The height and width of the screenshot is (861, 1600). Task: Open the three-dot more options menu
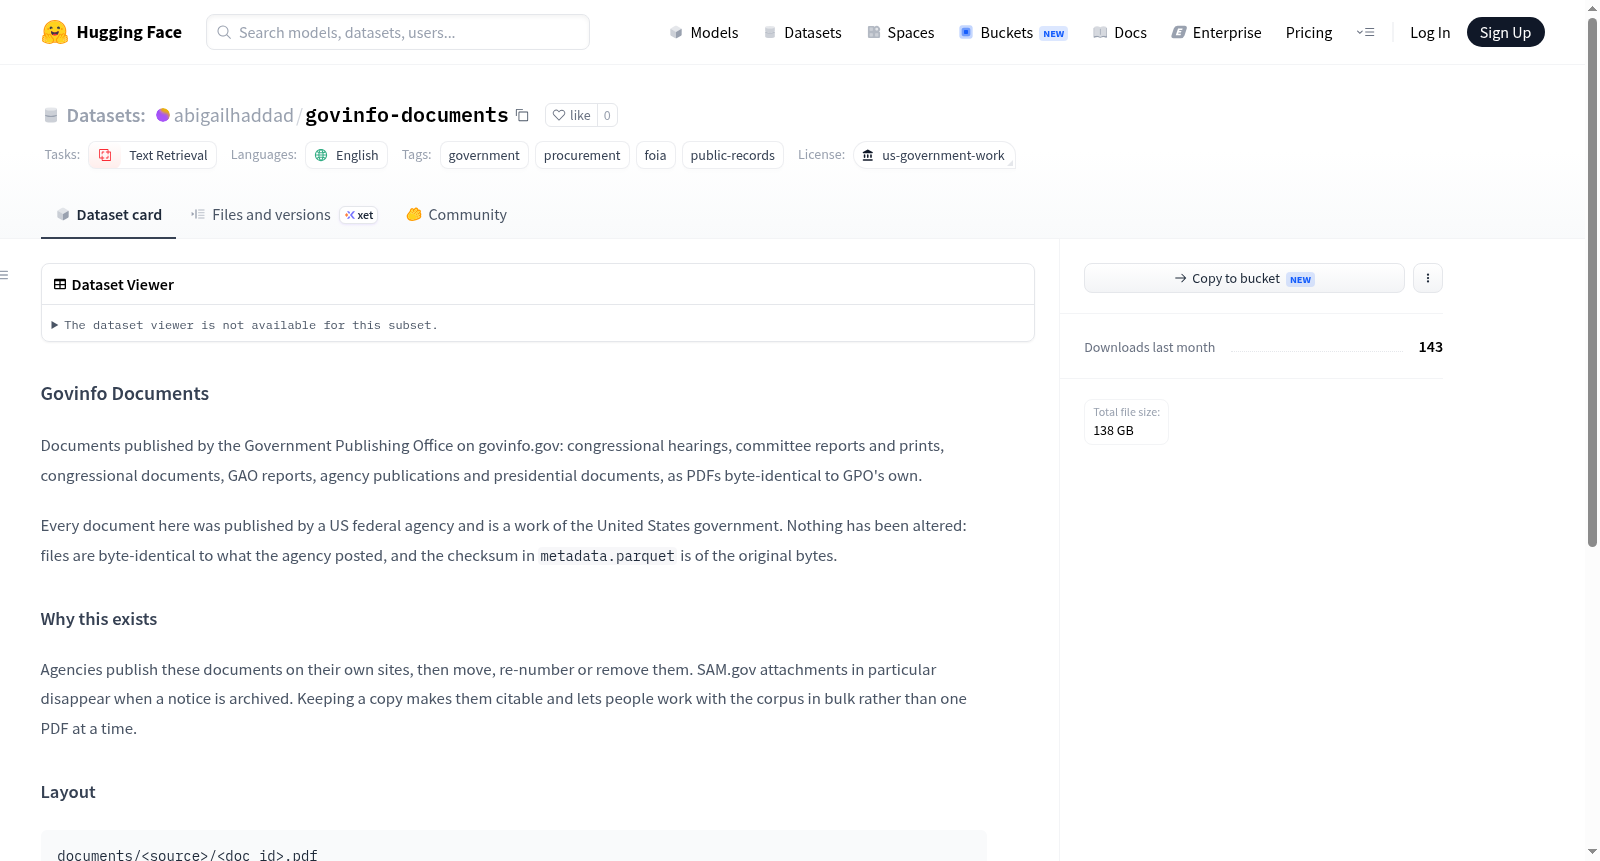(1428, 278)
